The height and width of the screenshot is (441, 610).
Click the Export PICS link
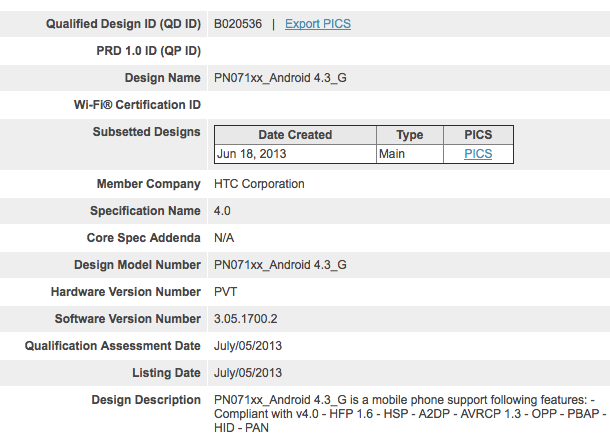point(318,23)
